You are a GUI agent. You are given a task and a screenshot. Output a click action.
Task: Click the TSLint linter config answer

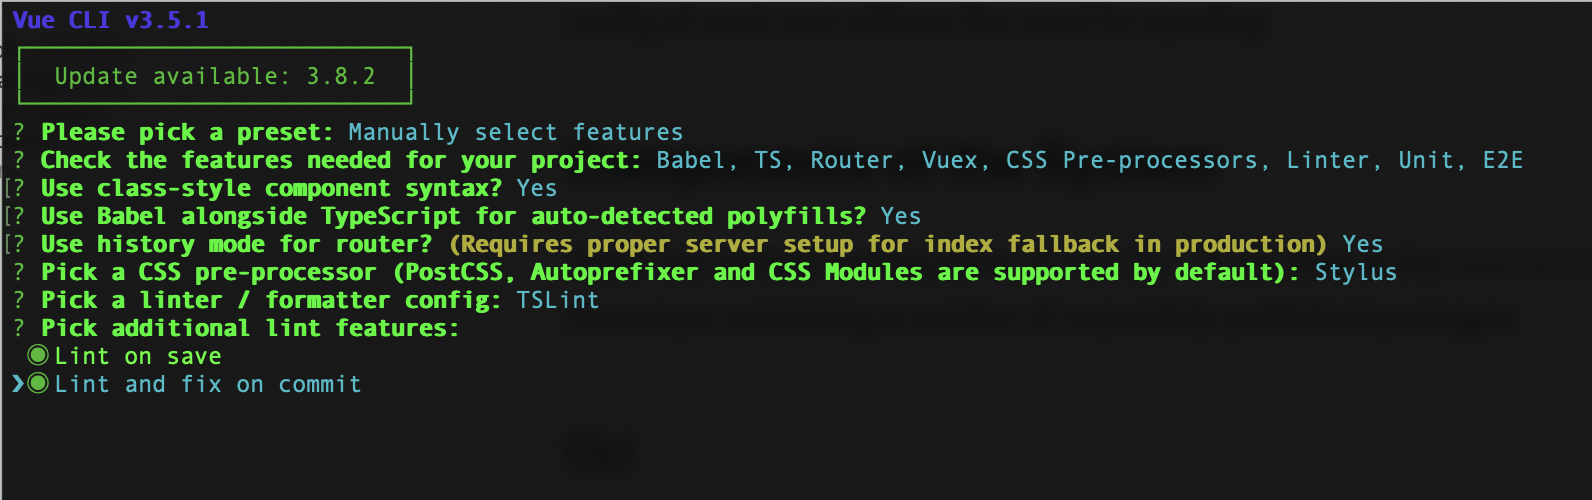(557, 300)
